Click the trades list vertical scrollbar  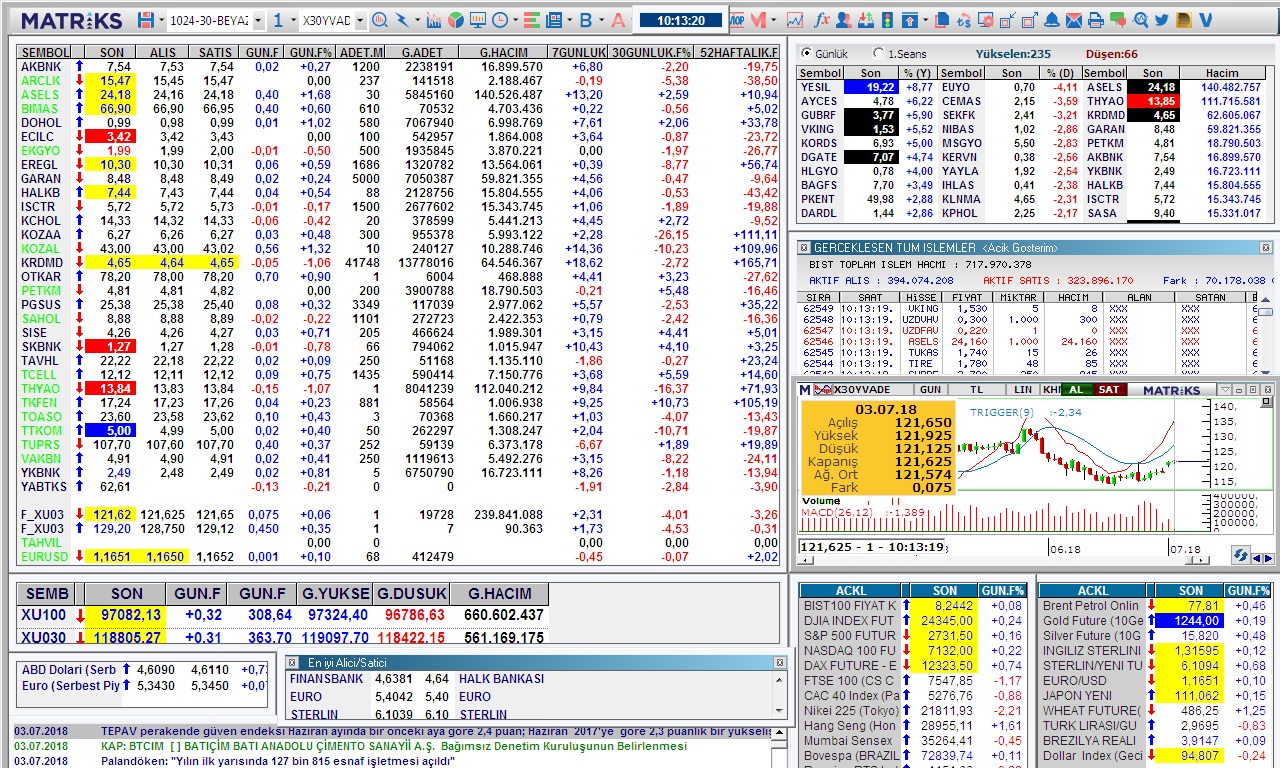(1266, 337)
